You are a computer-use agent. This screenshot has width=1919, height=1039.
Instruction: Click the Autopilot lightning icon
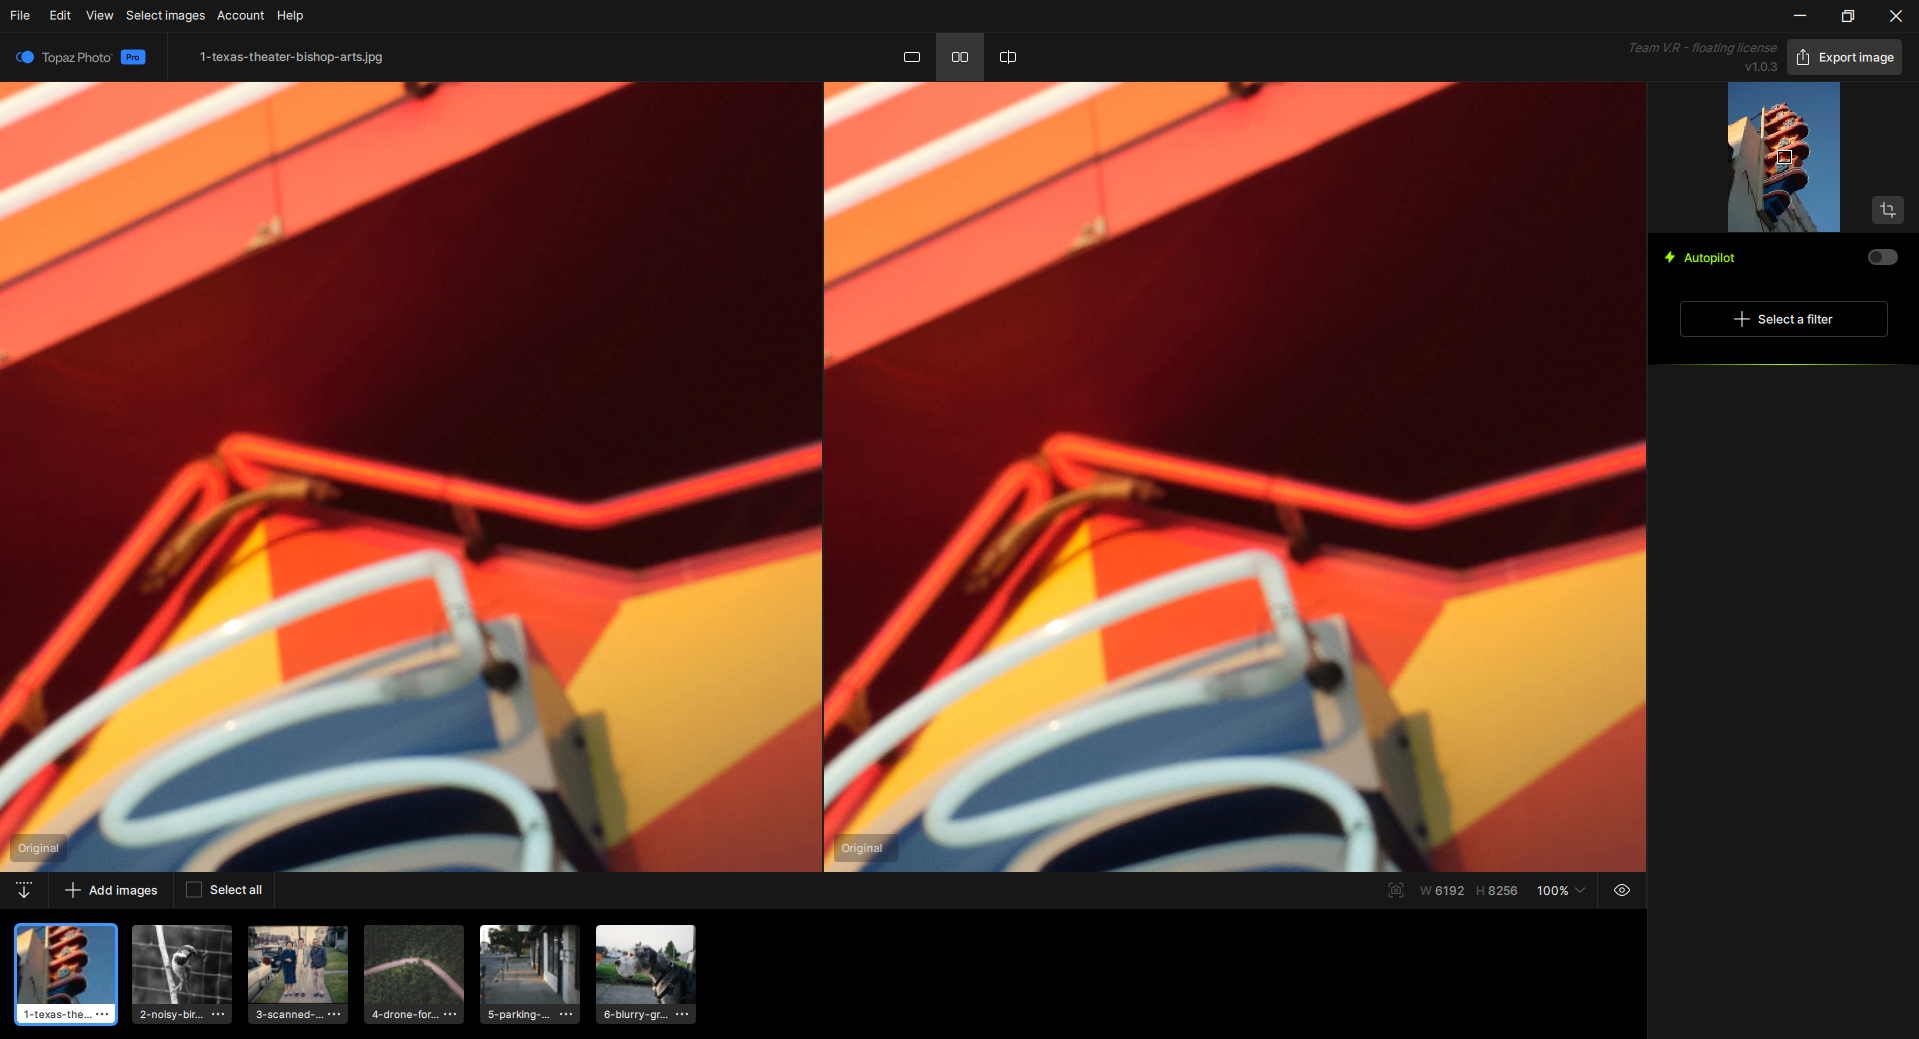pos(1669,257)
